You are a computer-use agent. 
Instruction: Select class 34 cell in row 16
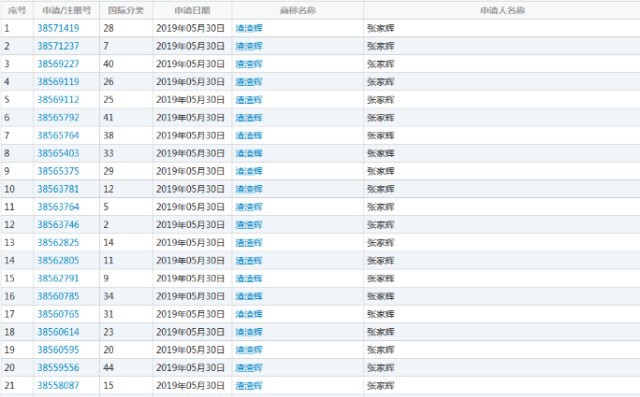tap(126, 296)
